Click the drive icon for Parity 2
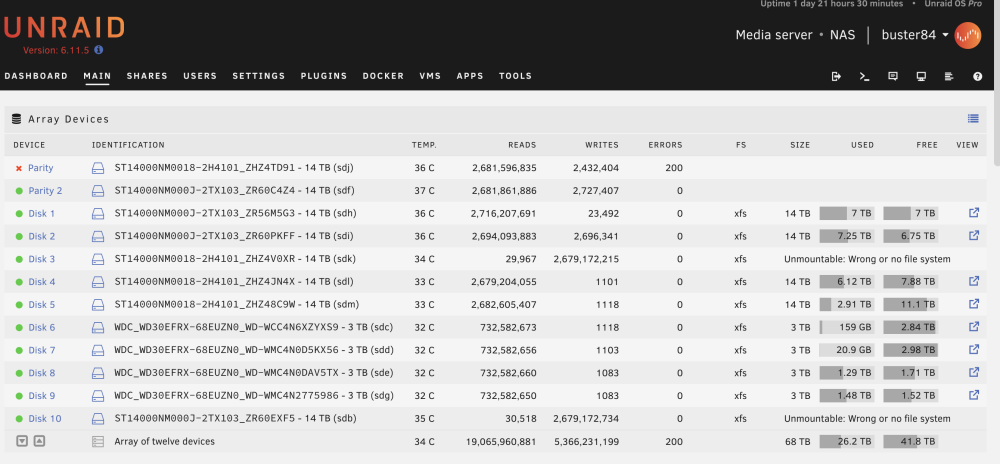The height and width of the screenshot is (464, 1000). click(x=98, y=191)
